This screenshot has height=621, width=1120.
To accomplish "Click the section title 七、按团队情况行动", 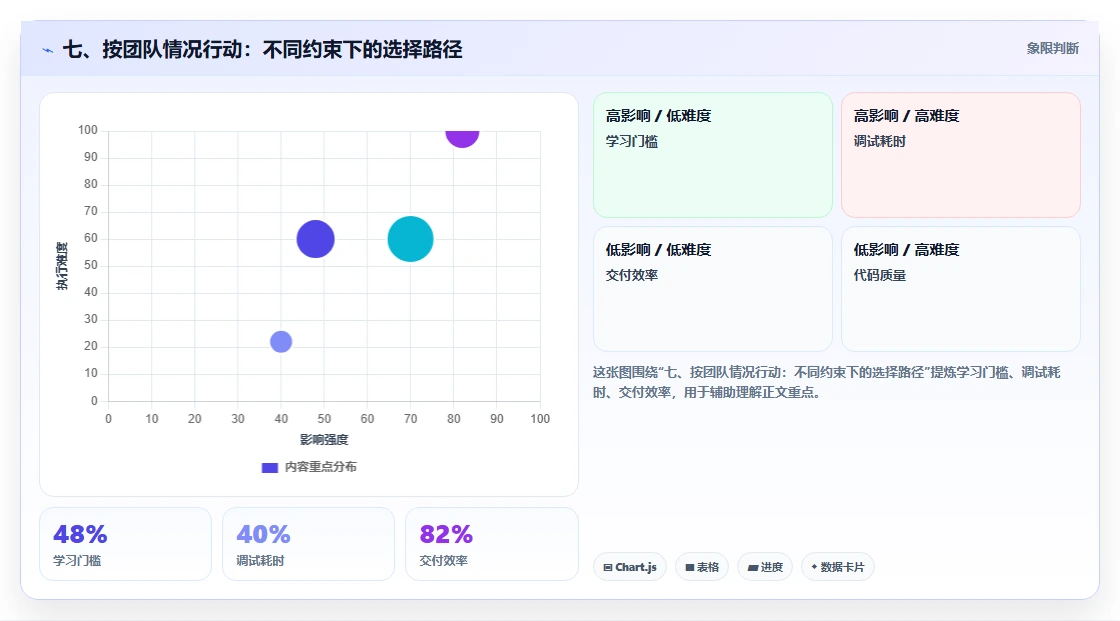I will (262, 49).
